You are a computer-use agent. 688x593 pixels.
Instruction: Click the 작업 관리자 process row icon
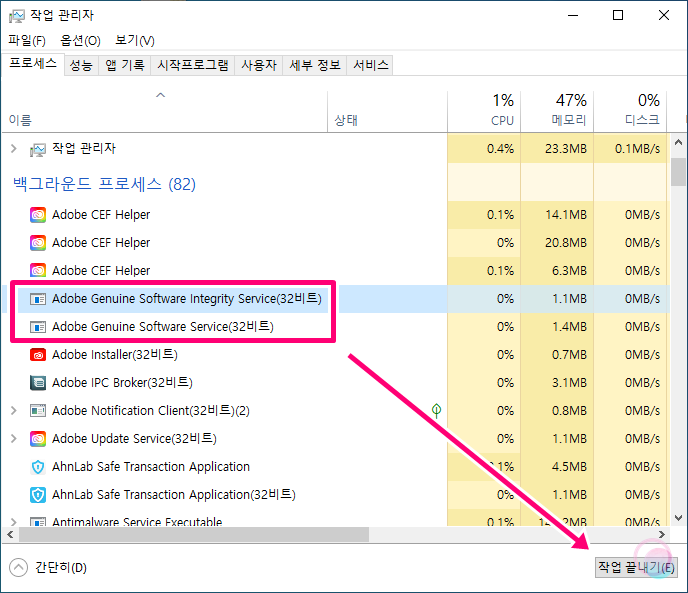[x=38, y=149]
